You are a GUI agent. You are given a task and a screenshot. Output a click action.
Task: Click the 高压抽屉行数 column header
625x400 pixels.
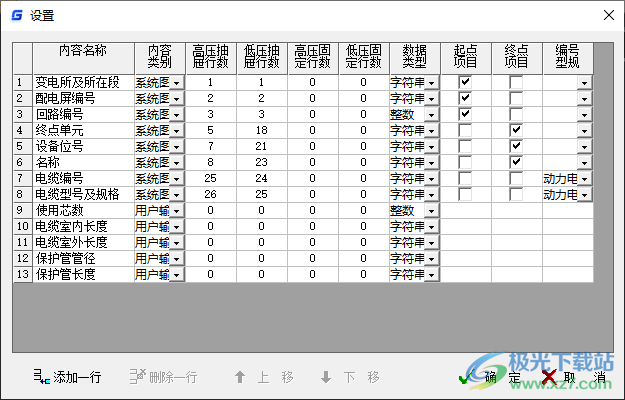[210, 59]
